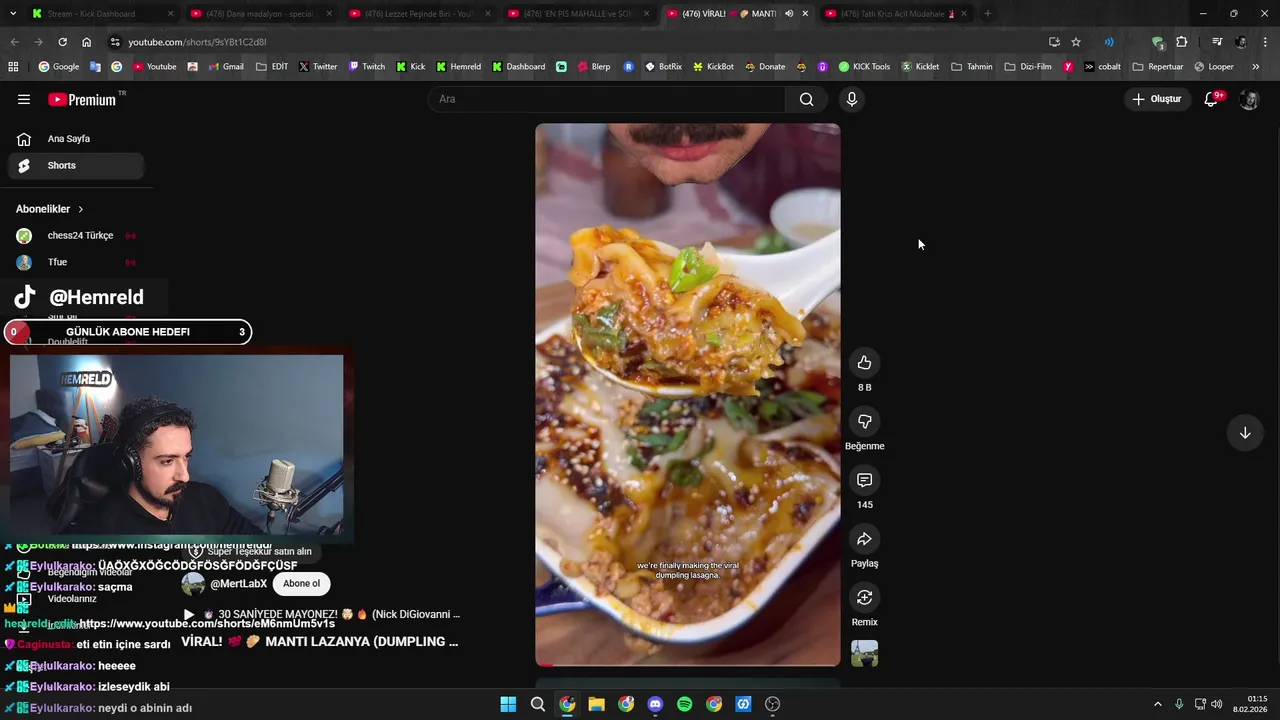1280x720 pixels.
Task: Switch to Tatlı Krizi Acil Müdahale tab
Action: pos(895,14)
